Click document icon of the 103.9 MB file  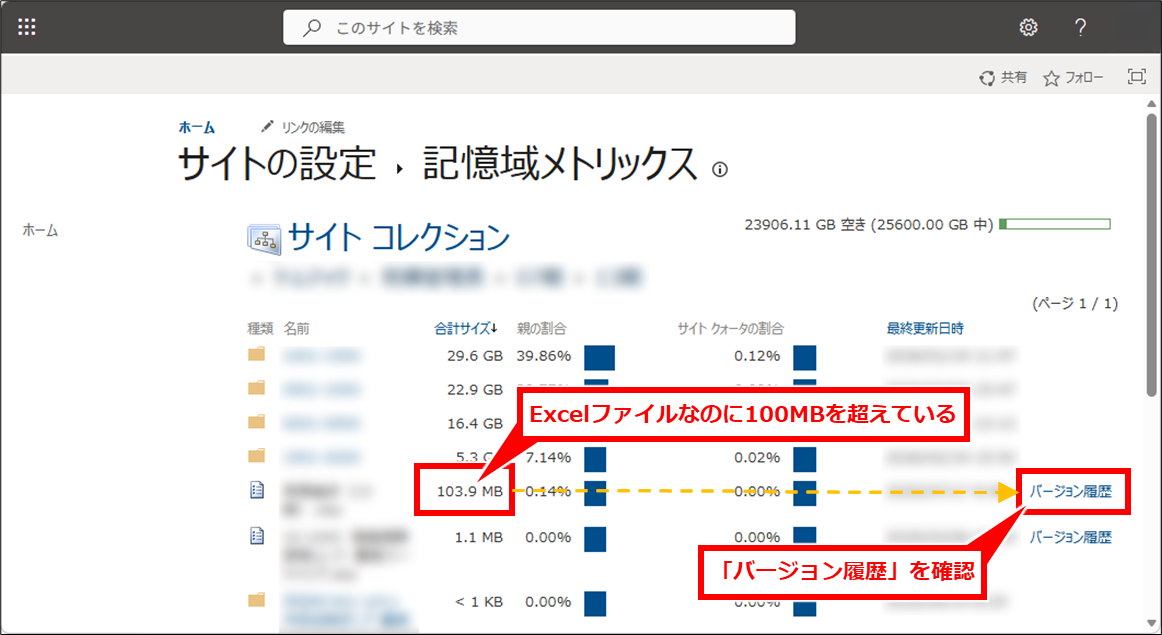click(x=257, y=490)
